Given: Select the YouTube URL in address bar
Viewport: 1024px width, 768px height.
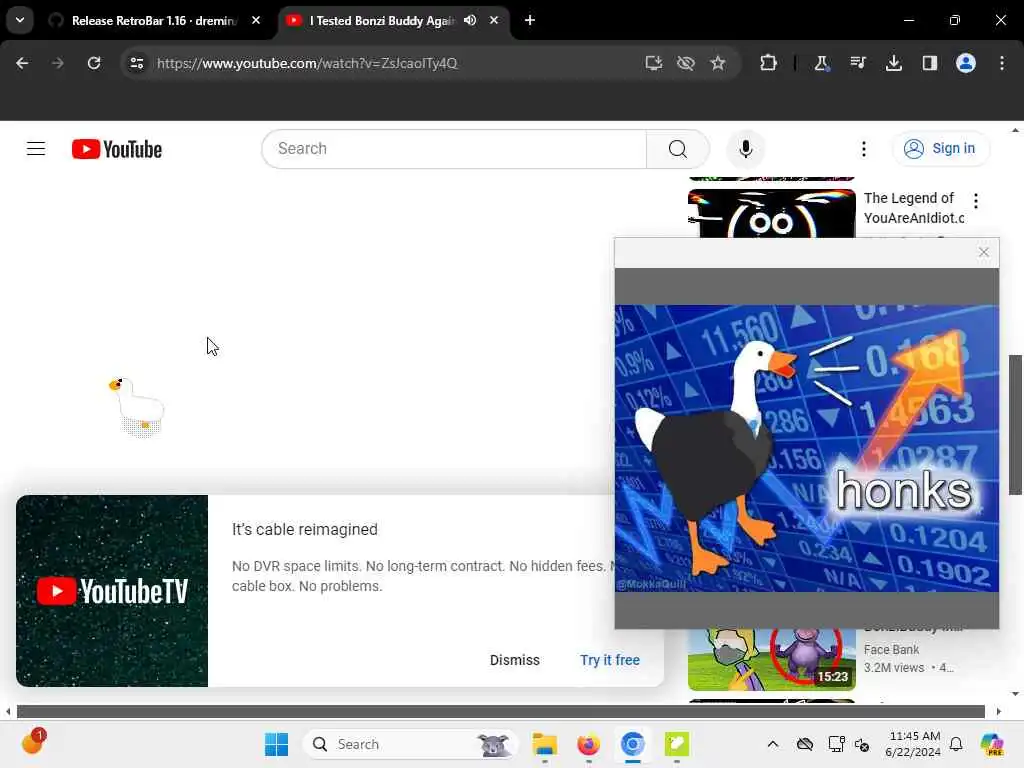Looking at the screenshot, I should (x=307, y=63).
